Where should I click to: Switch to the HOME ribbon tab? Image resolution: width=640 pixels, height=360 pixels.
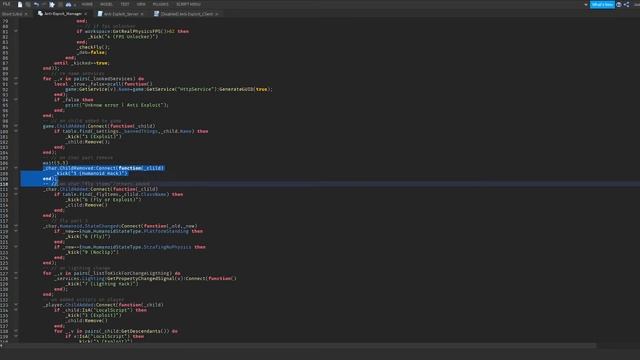87,4
